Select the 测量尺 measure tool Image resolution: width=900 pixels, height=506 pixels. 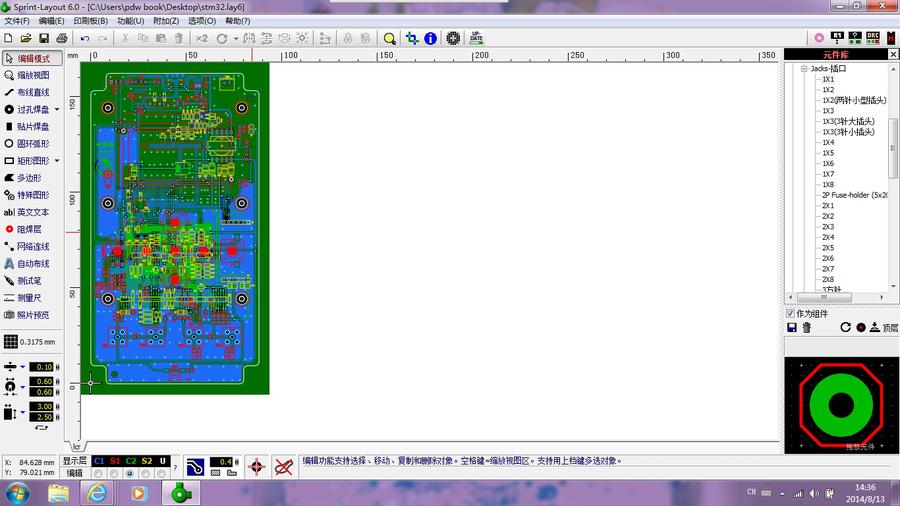pyautogui.click(x=29, y=297)
